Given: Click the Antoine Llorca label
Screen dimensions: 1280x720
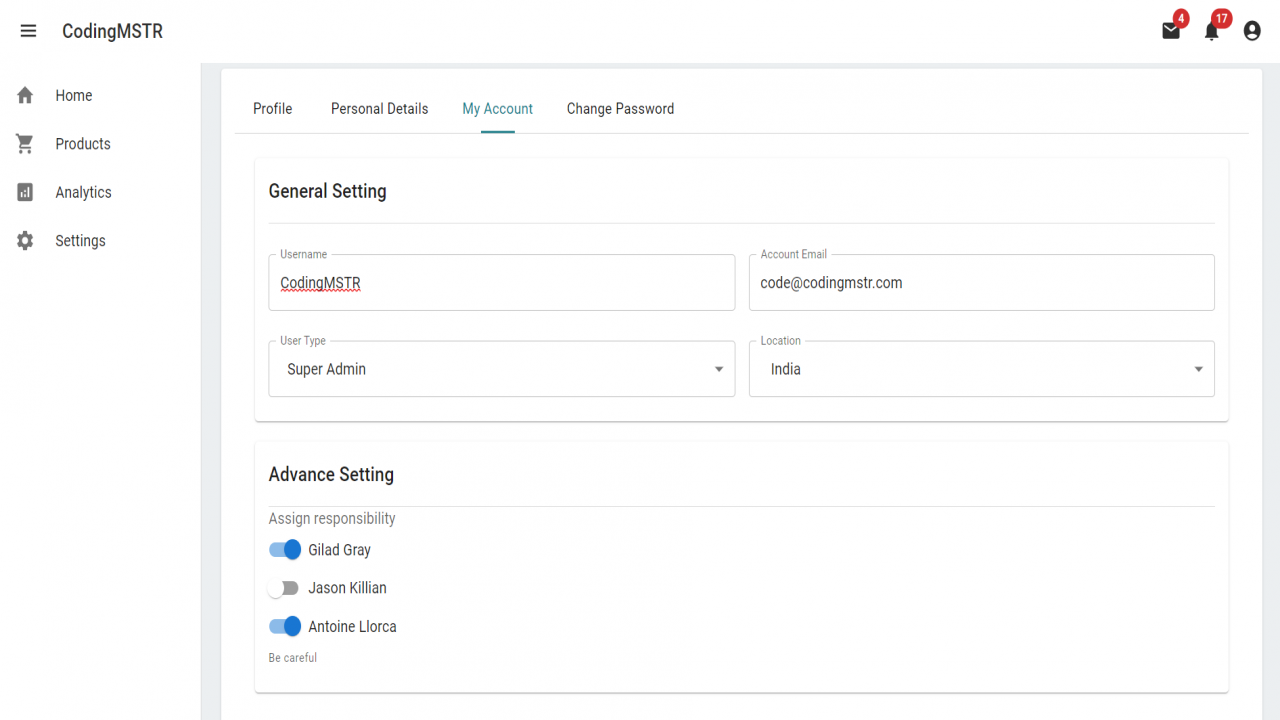Looking at the screenshot, I should coord(352,626).
